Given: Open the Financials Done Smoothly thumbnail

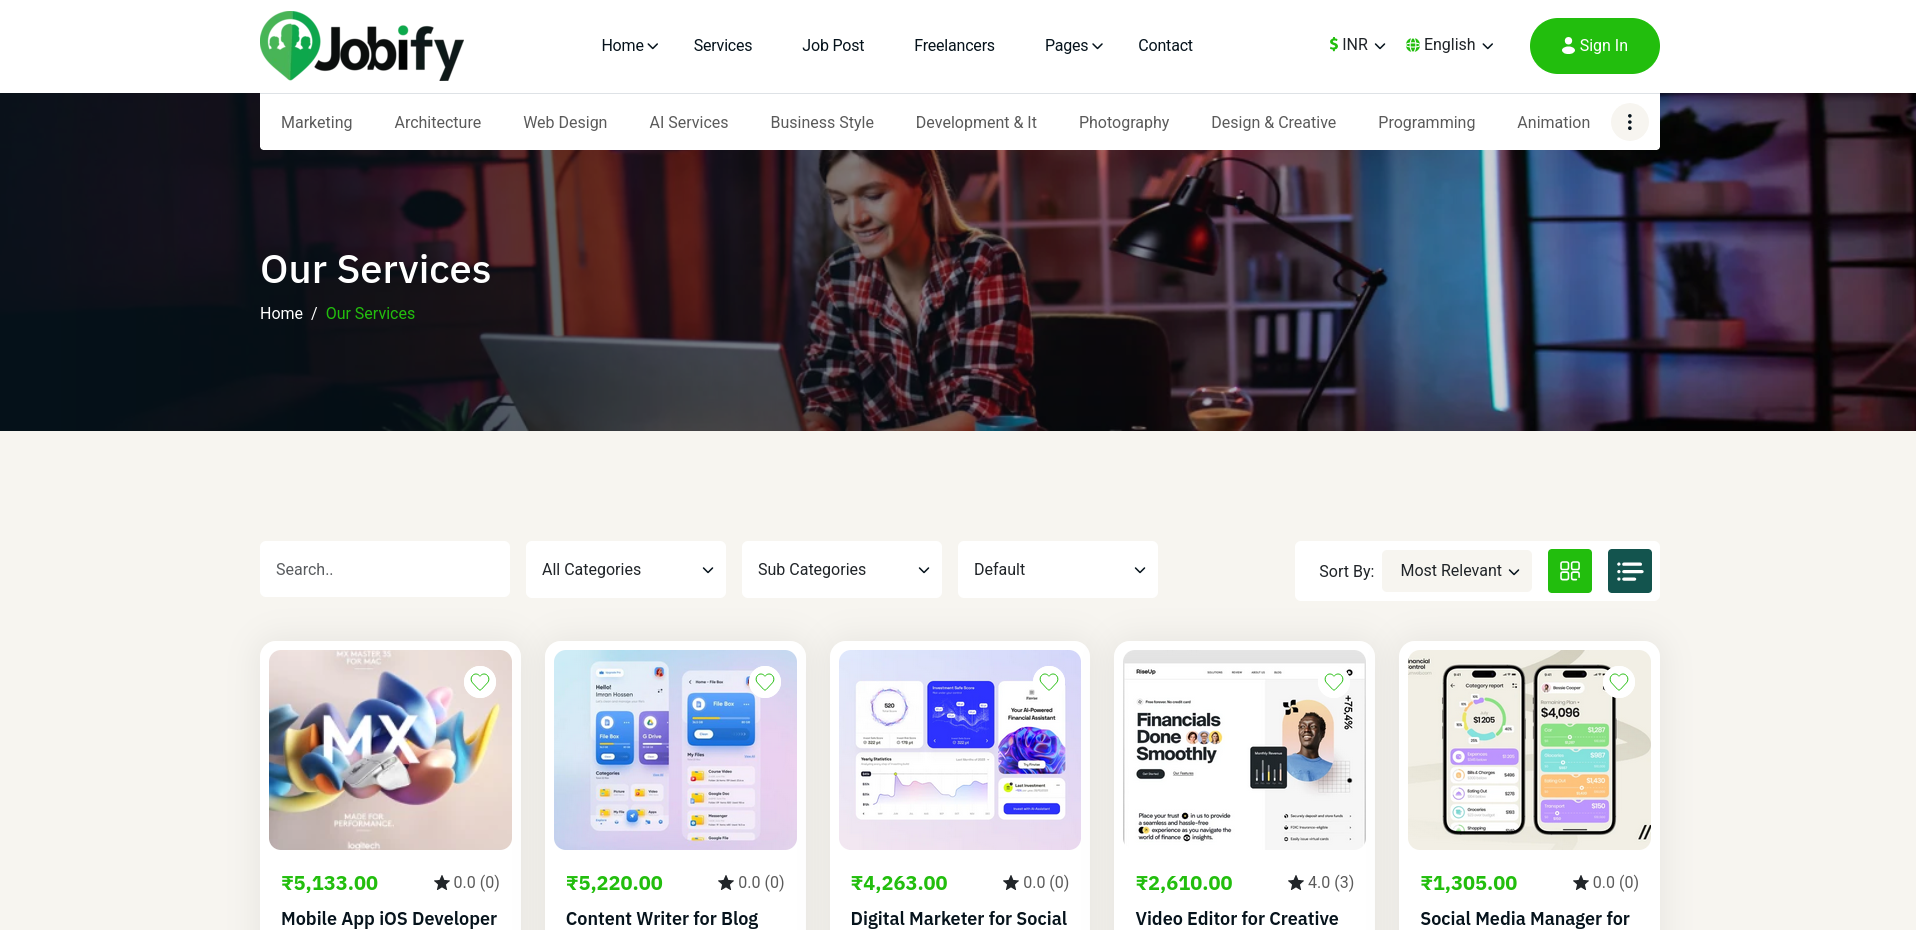Looking at the screenshot, I should click(1243, 750).
